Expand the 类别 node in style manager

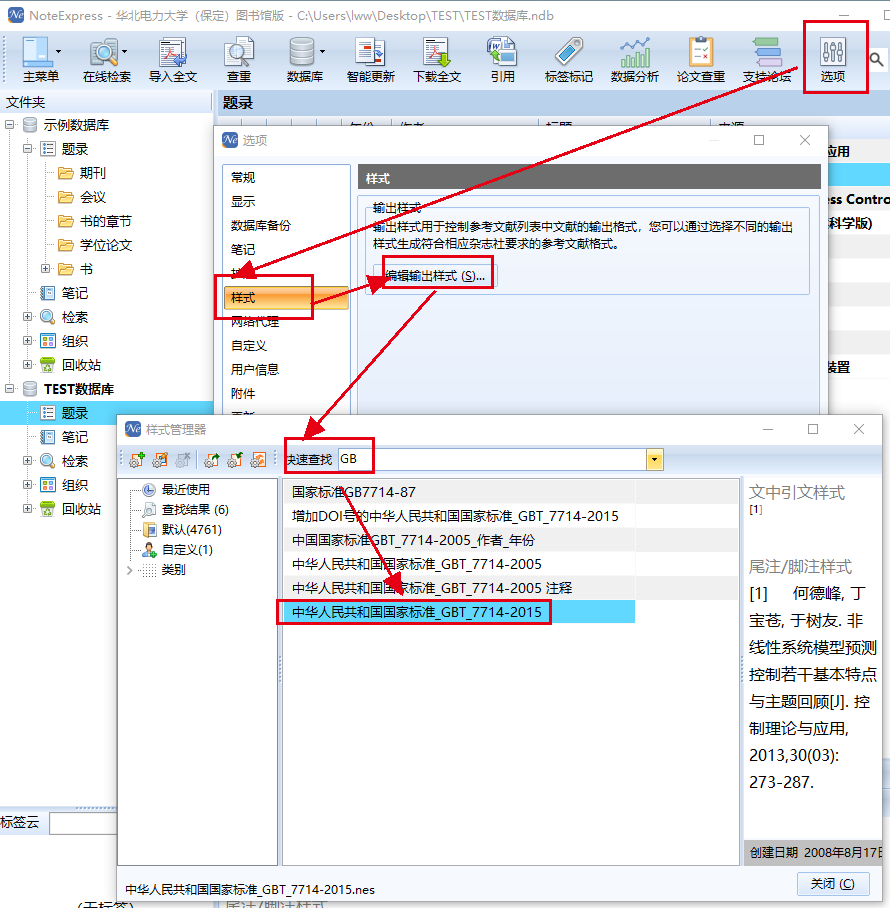pos(130,570)
